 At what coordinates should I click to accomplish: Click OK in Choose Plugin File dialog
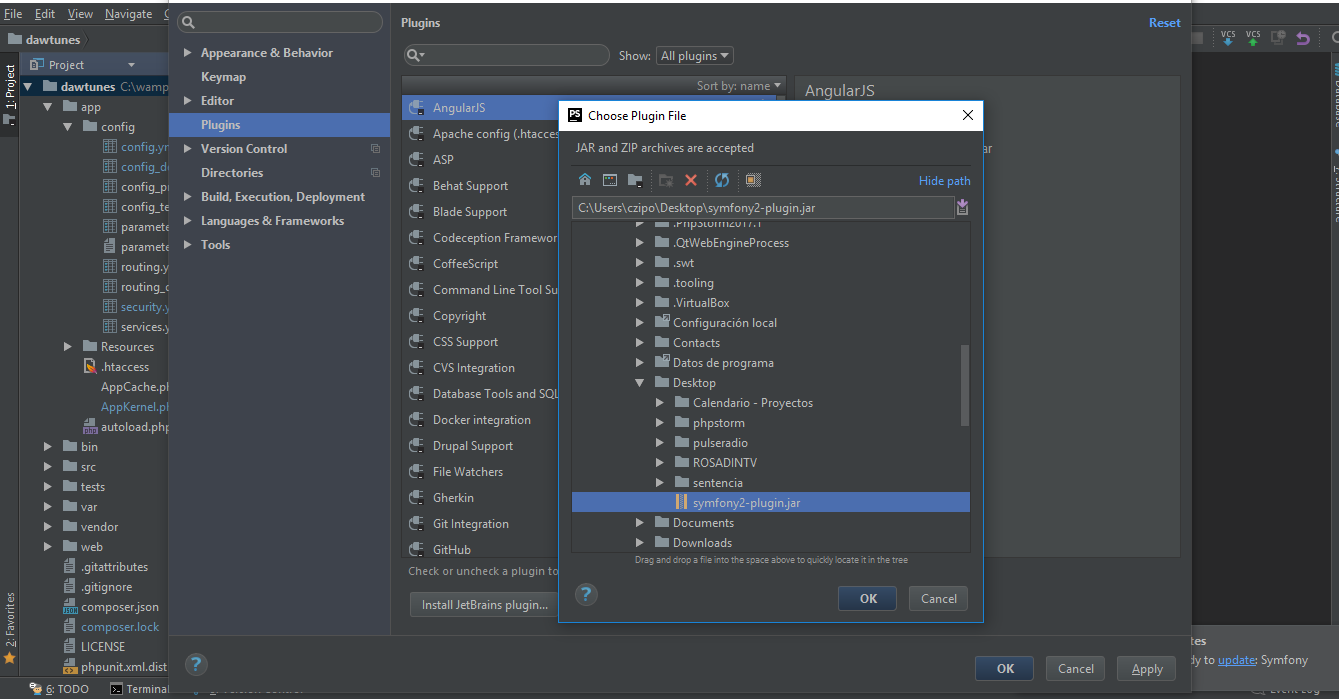pyautogui.click(x=868, y=598)
